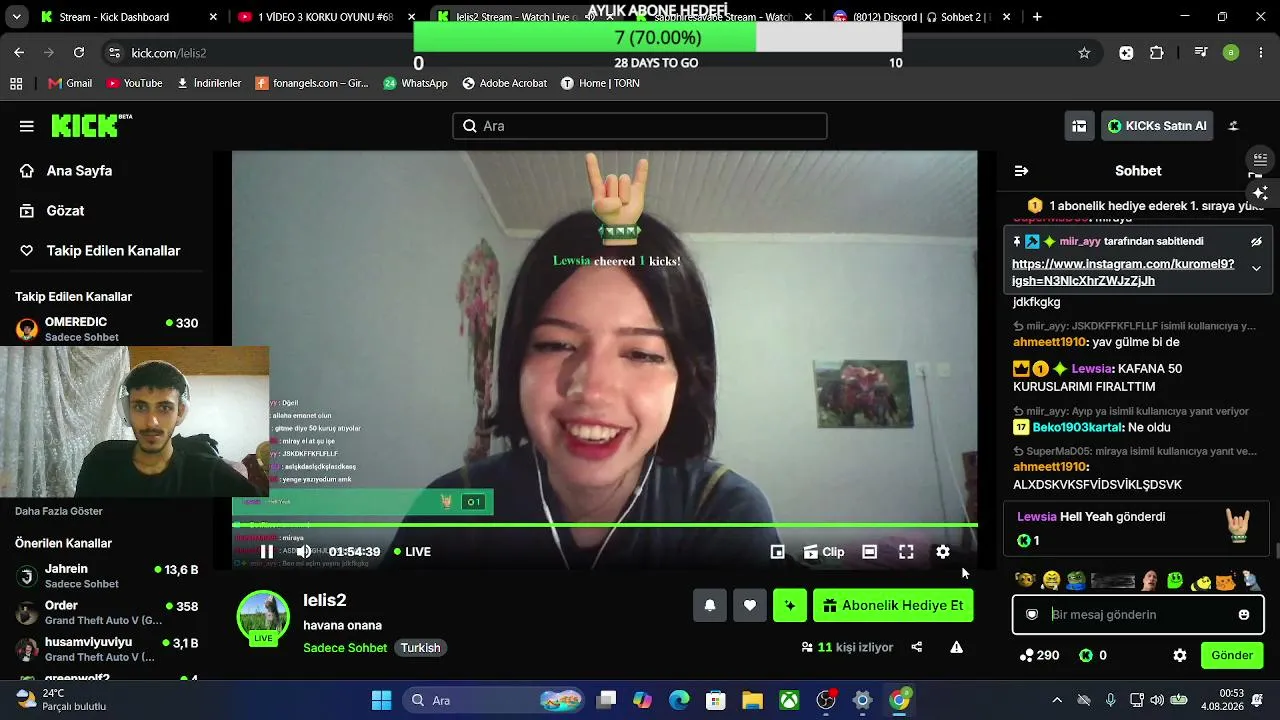Open the pinned Instagram link
Viewport: 1280px width, 720px height.
click(1123, 273)
